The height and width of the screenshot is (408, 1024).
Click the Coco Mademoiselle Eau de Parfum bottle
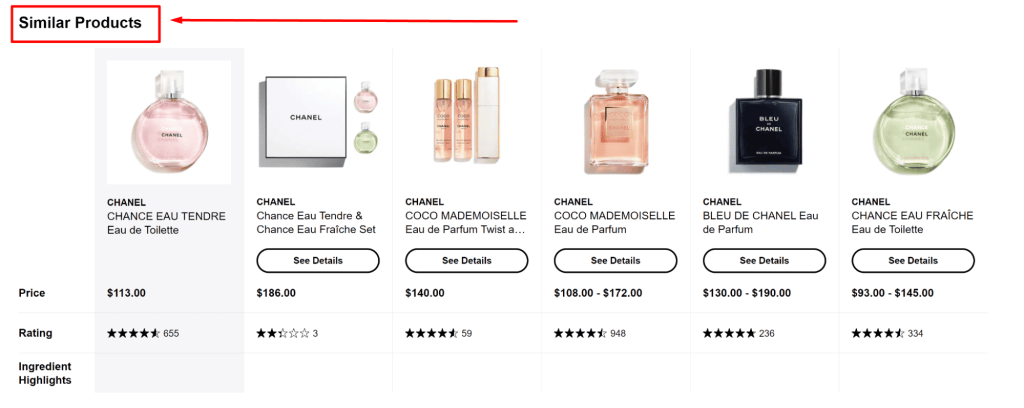[615, 120]
